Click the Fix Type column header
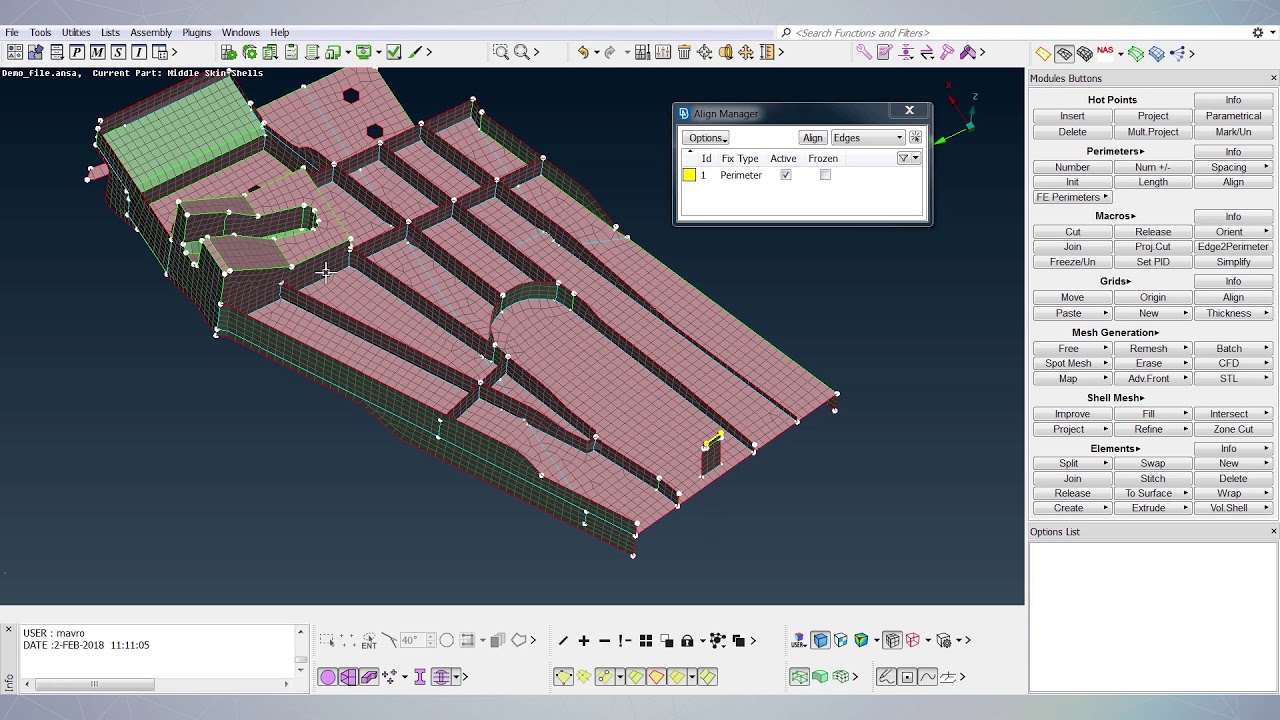Image resolution: width=1280 pixels, height=720 pixels. click(740, 158)
